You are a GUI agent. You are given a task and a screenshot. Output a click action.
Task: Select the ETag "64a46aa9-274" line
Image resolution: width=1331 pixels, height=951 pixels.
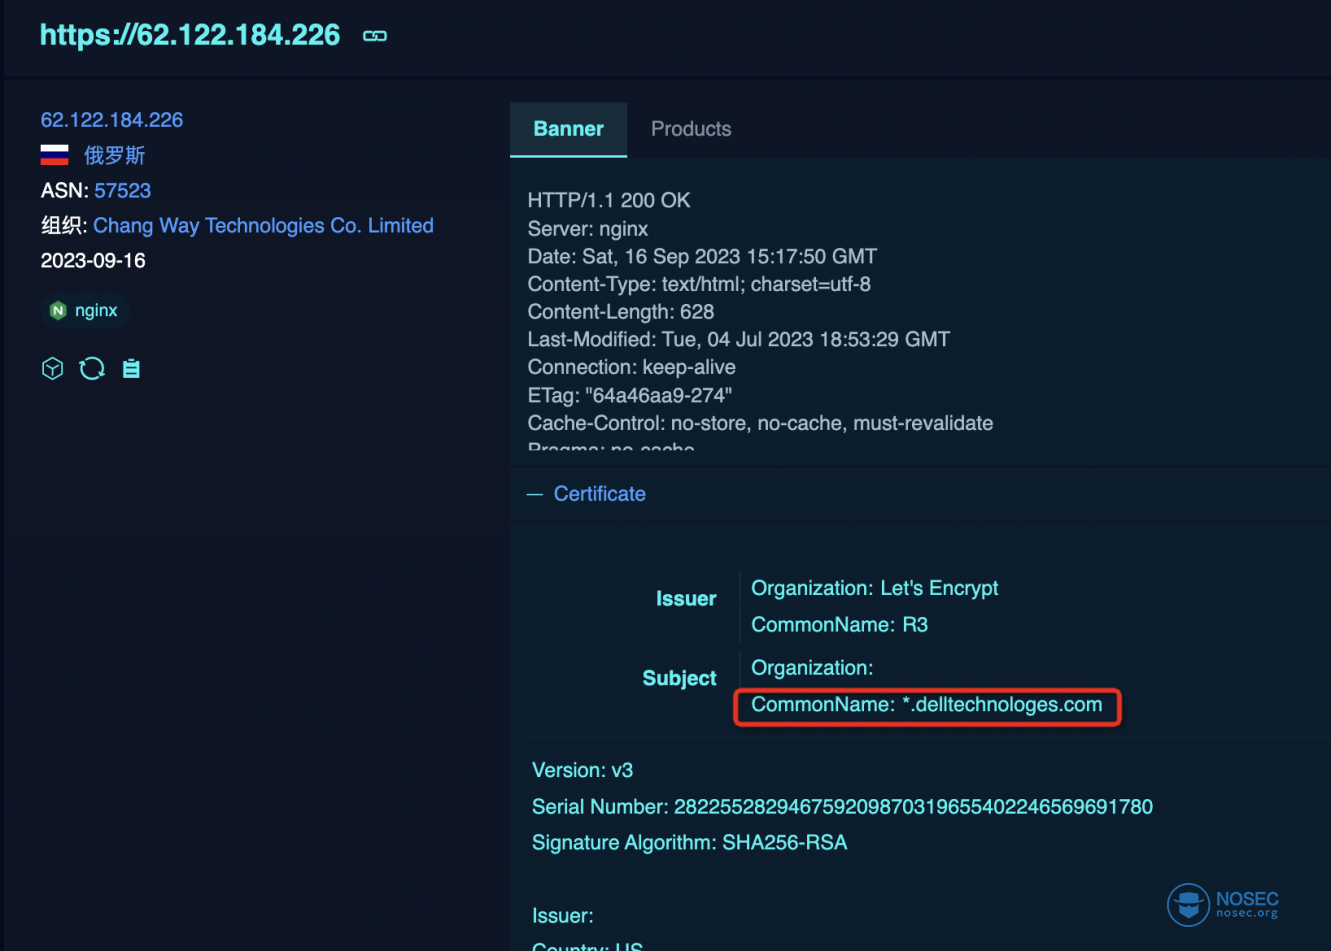(x=630, y=395)
